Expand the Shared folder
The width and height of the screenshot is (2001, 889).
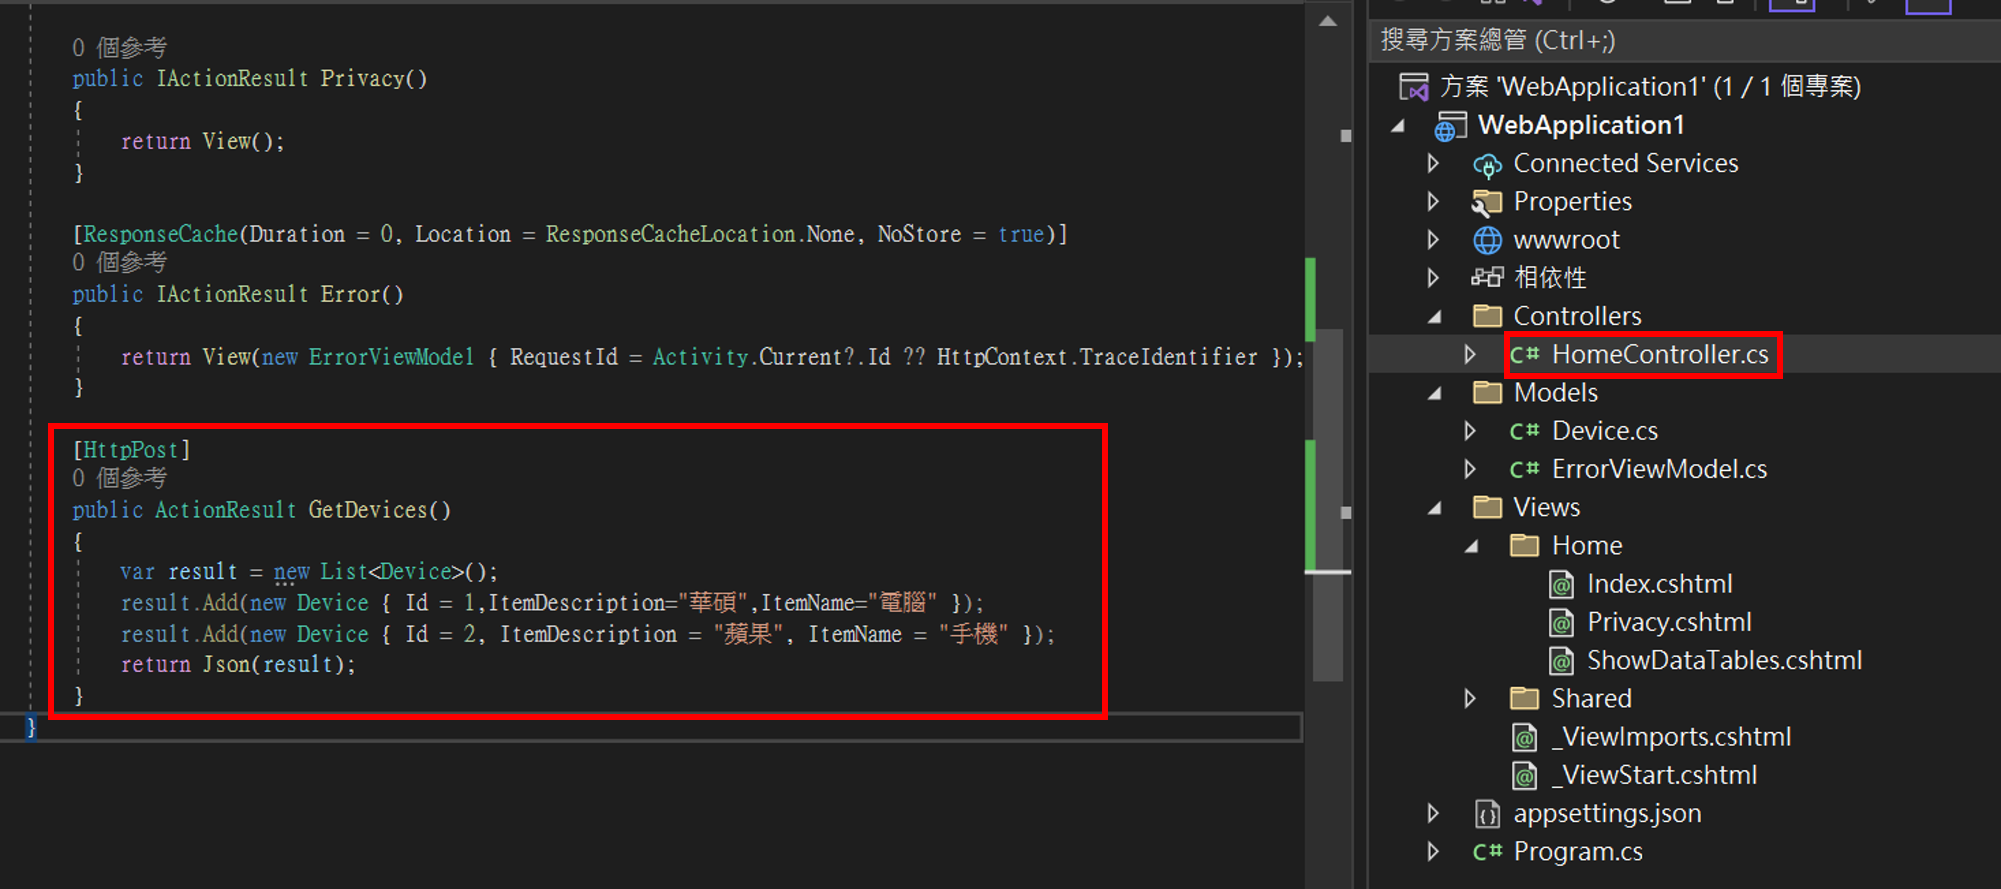tap(1470, 698)
